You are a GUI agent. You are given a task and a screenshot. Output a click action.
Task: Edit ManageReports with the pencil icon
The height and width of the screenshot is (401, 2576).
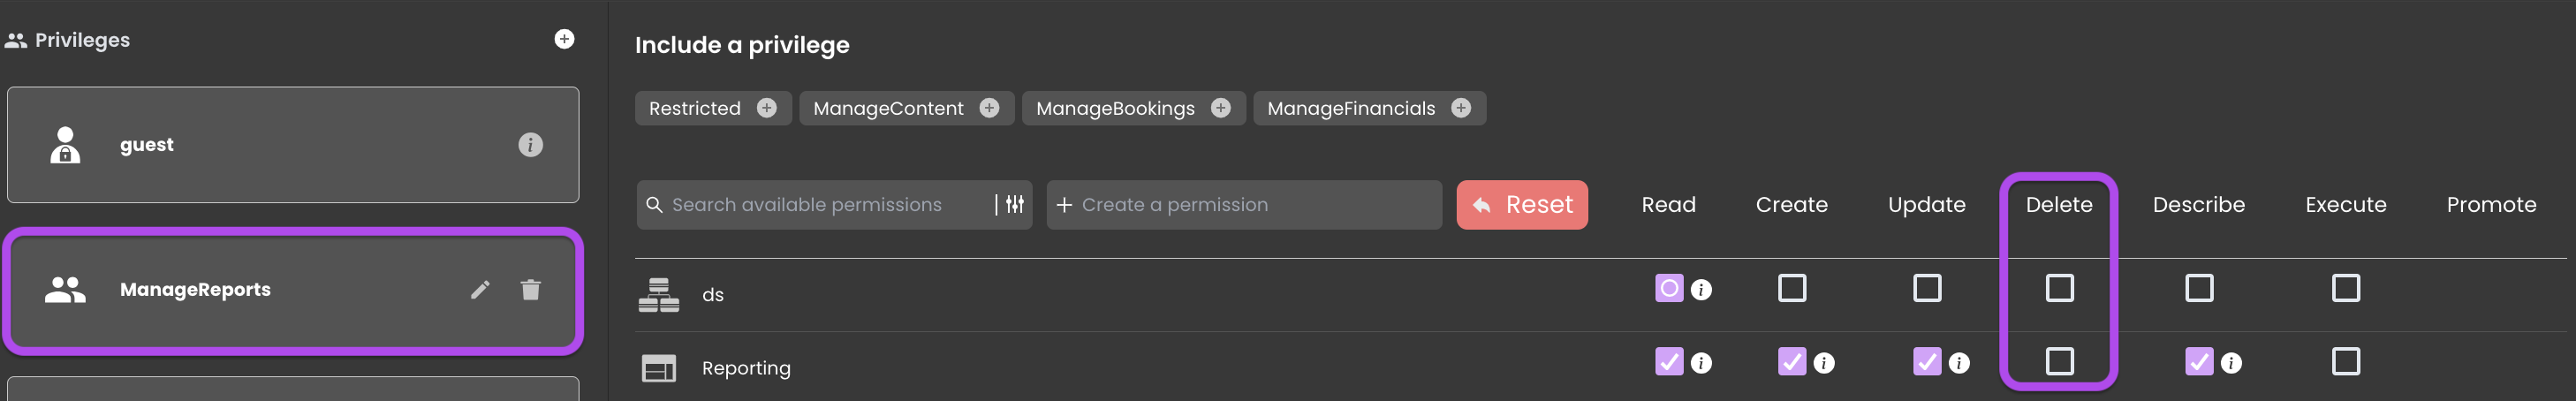480,289
